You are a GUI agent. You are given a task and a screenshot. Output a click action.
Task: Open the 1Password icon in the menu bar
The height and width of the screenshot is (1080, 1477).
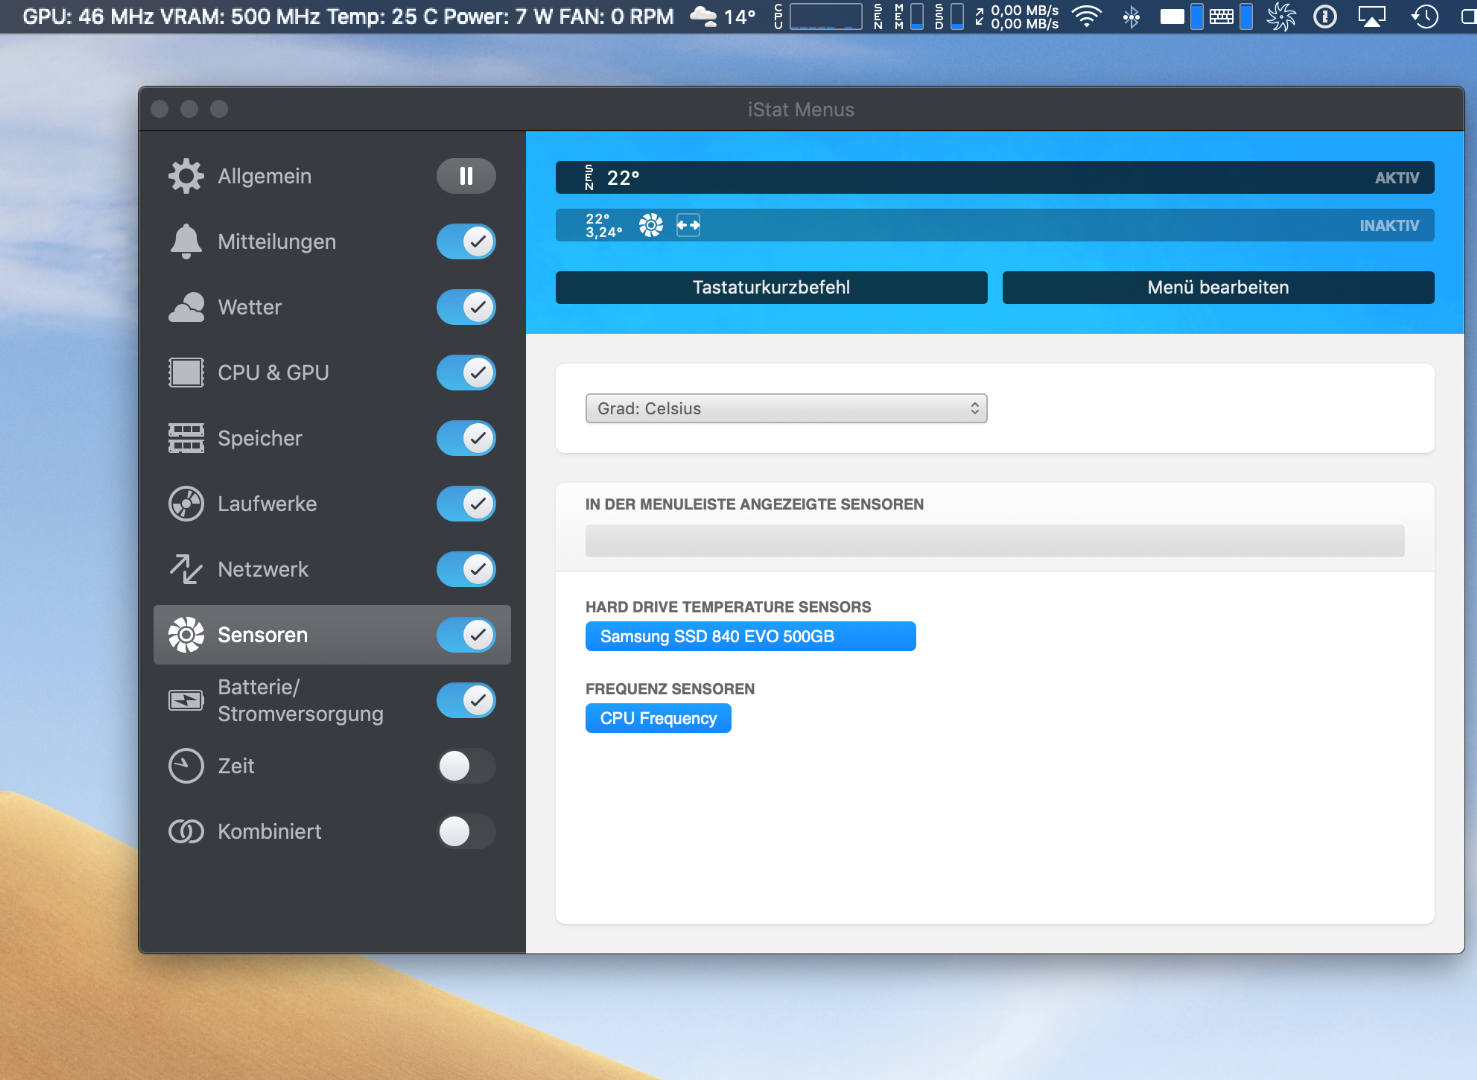pyautogui.click(x=1325, y=16)
